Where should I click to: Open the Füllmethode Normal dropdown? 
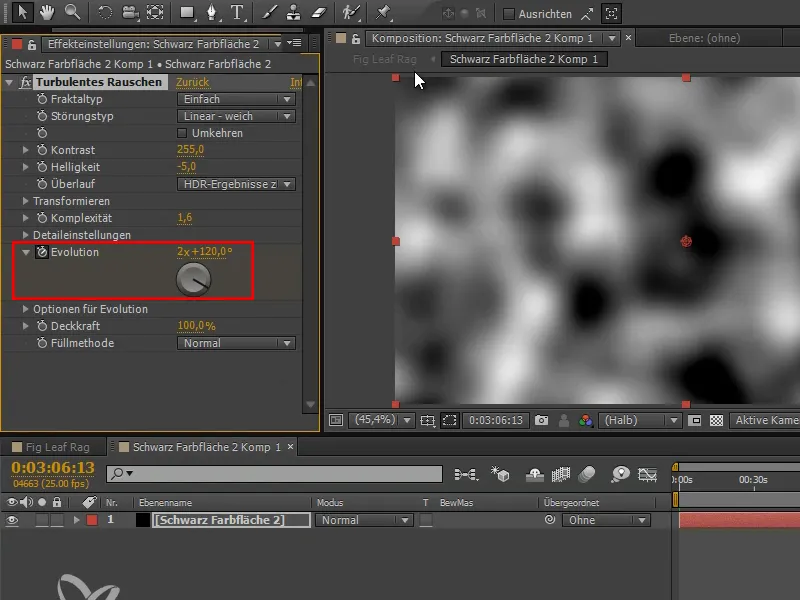(x=236, y=343)
